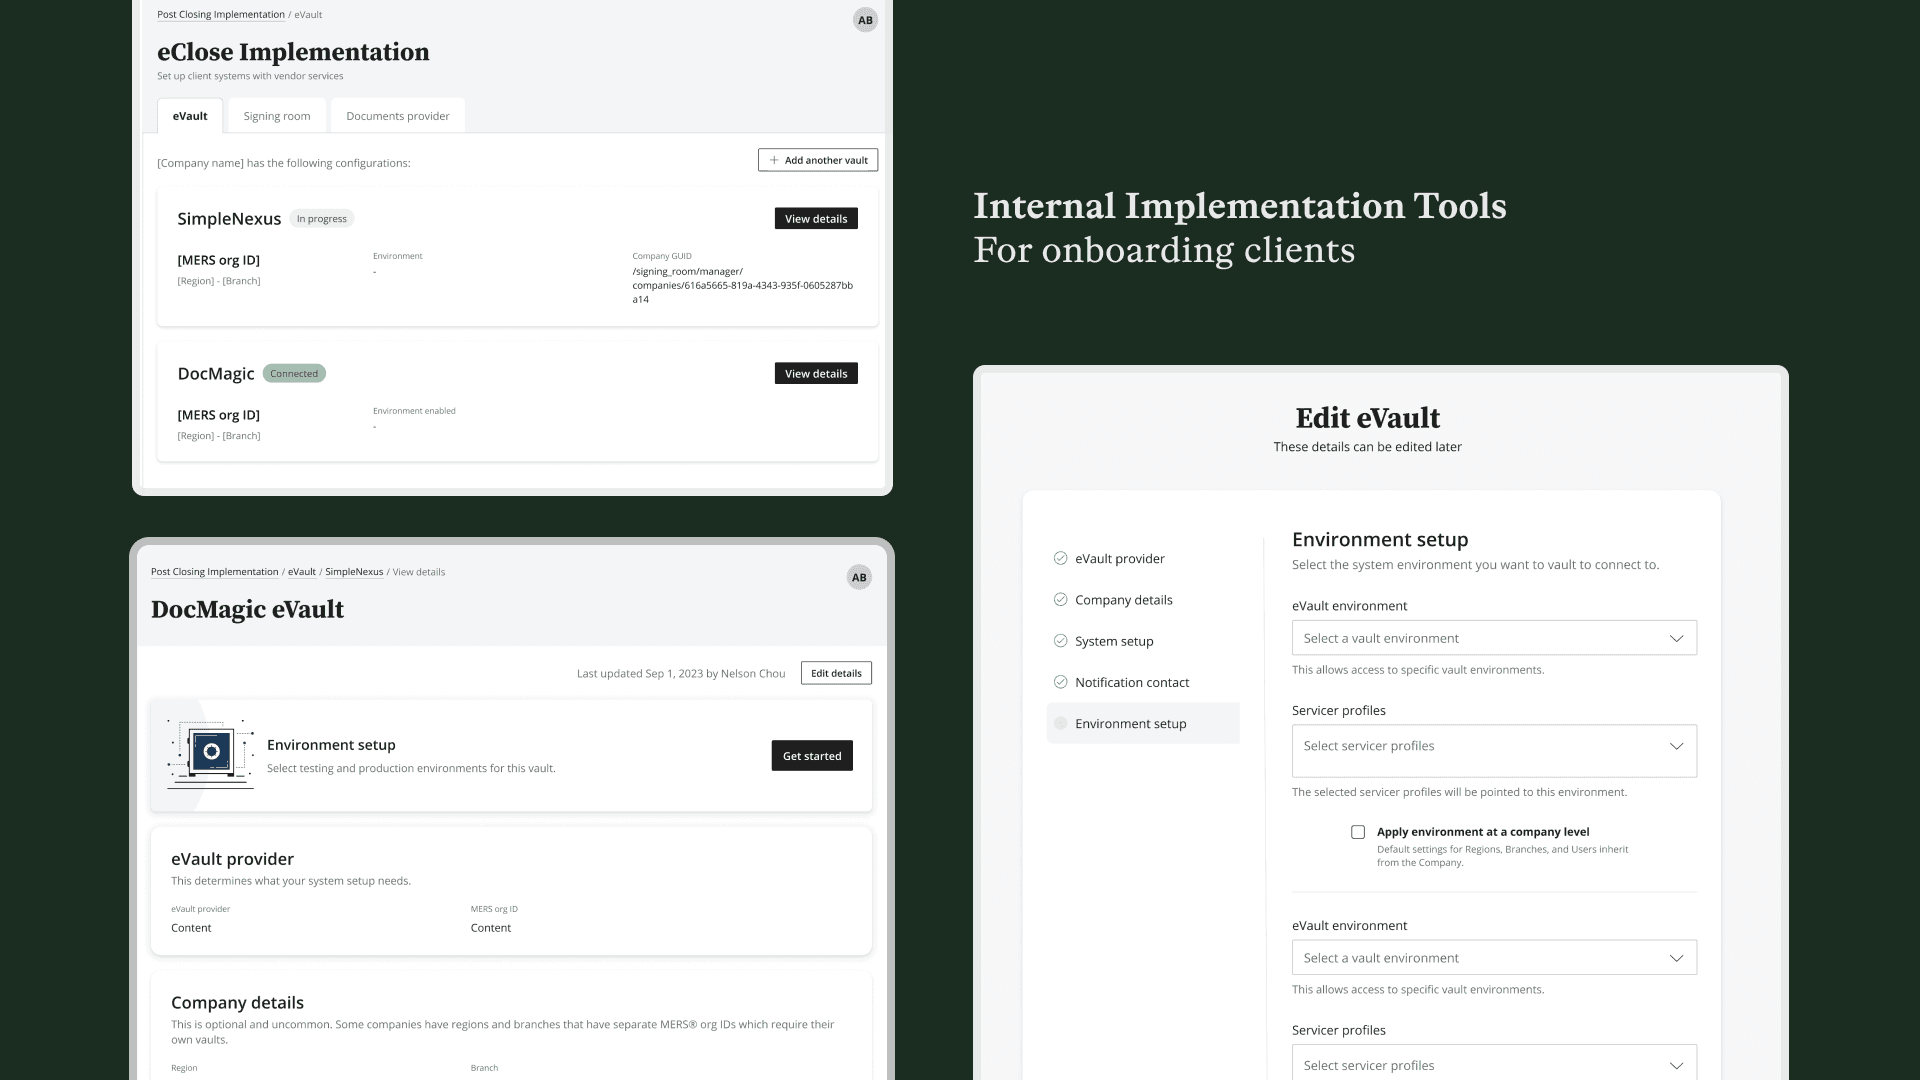The height and width of the screenshot is (1080, 1920).
Task: Click the vault safe illustration icon
Action: pyautogui.click(x=211, y=753)
